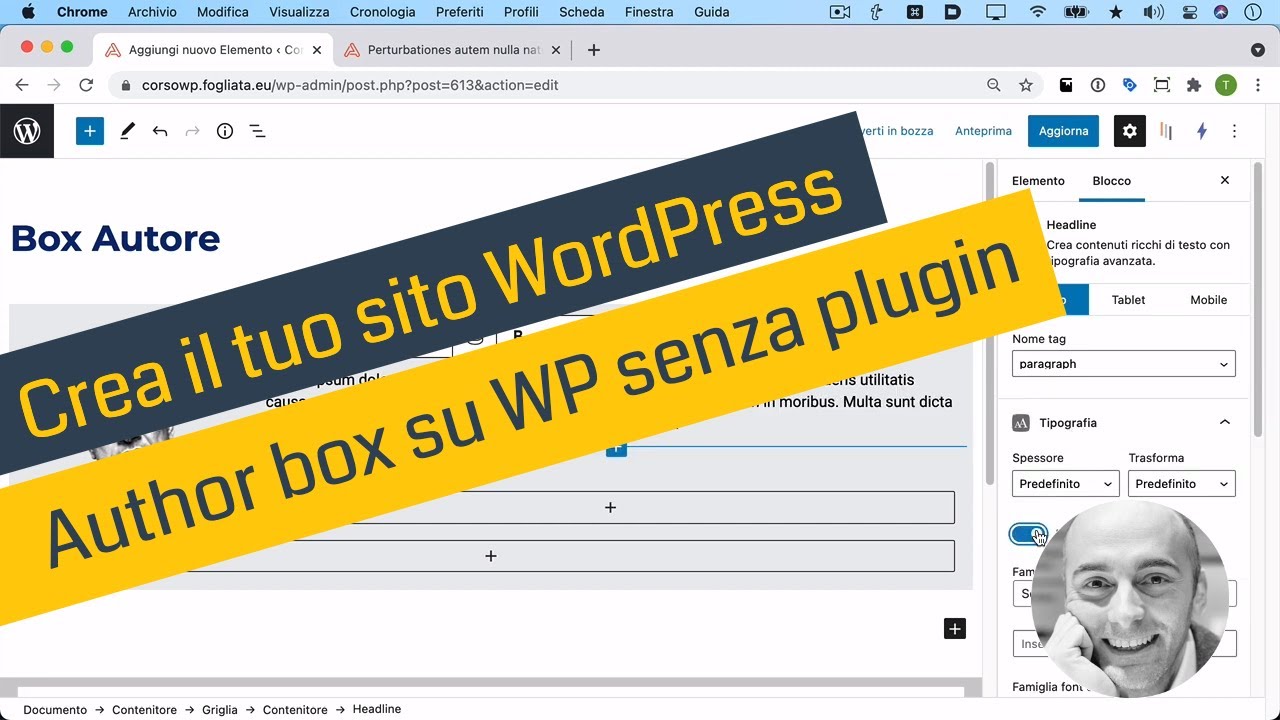The height and width of the screenshot is (720, 1280).
Task: Open the block inserter with the plus icon
Action: (89, 131)
